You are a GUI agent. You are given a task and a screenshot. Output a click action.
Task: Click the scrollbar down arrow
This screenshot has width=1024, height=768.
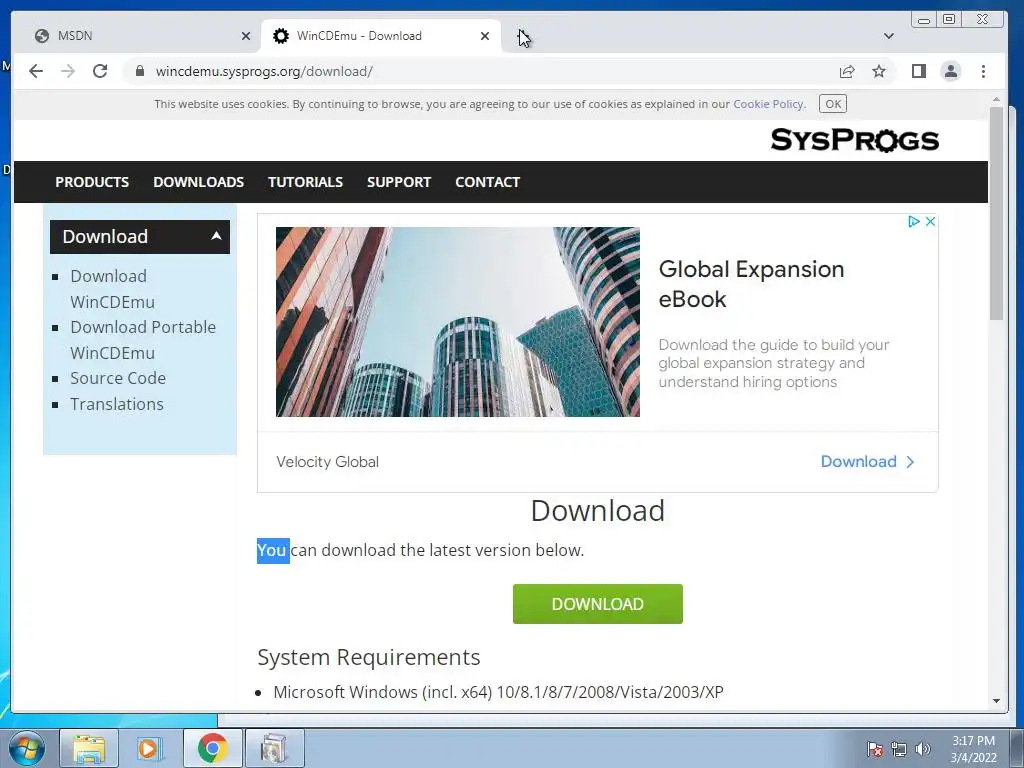(996, 701)
